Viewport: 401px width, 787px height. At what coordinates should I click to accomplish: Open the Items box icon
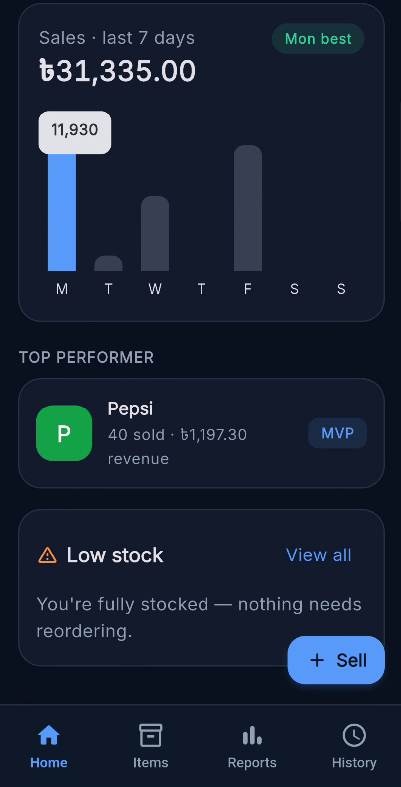click(150, 736)
